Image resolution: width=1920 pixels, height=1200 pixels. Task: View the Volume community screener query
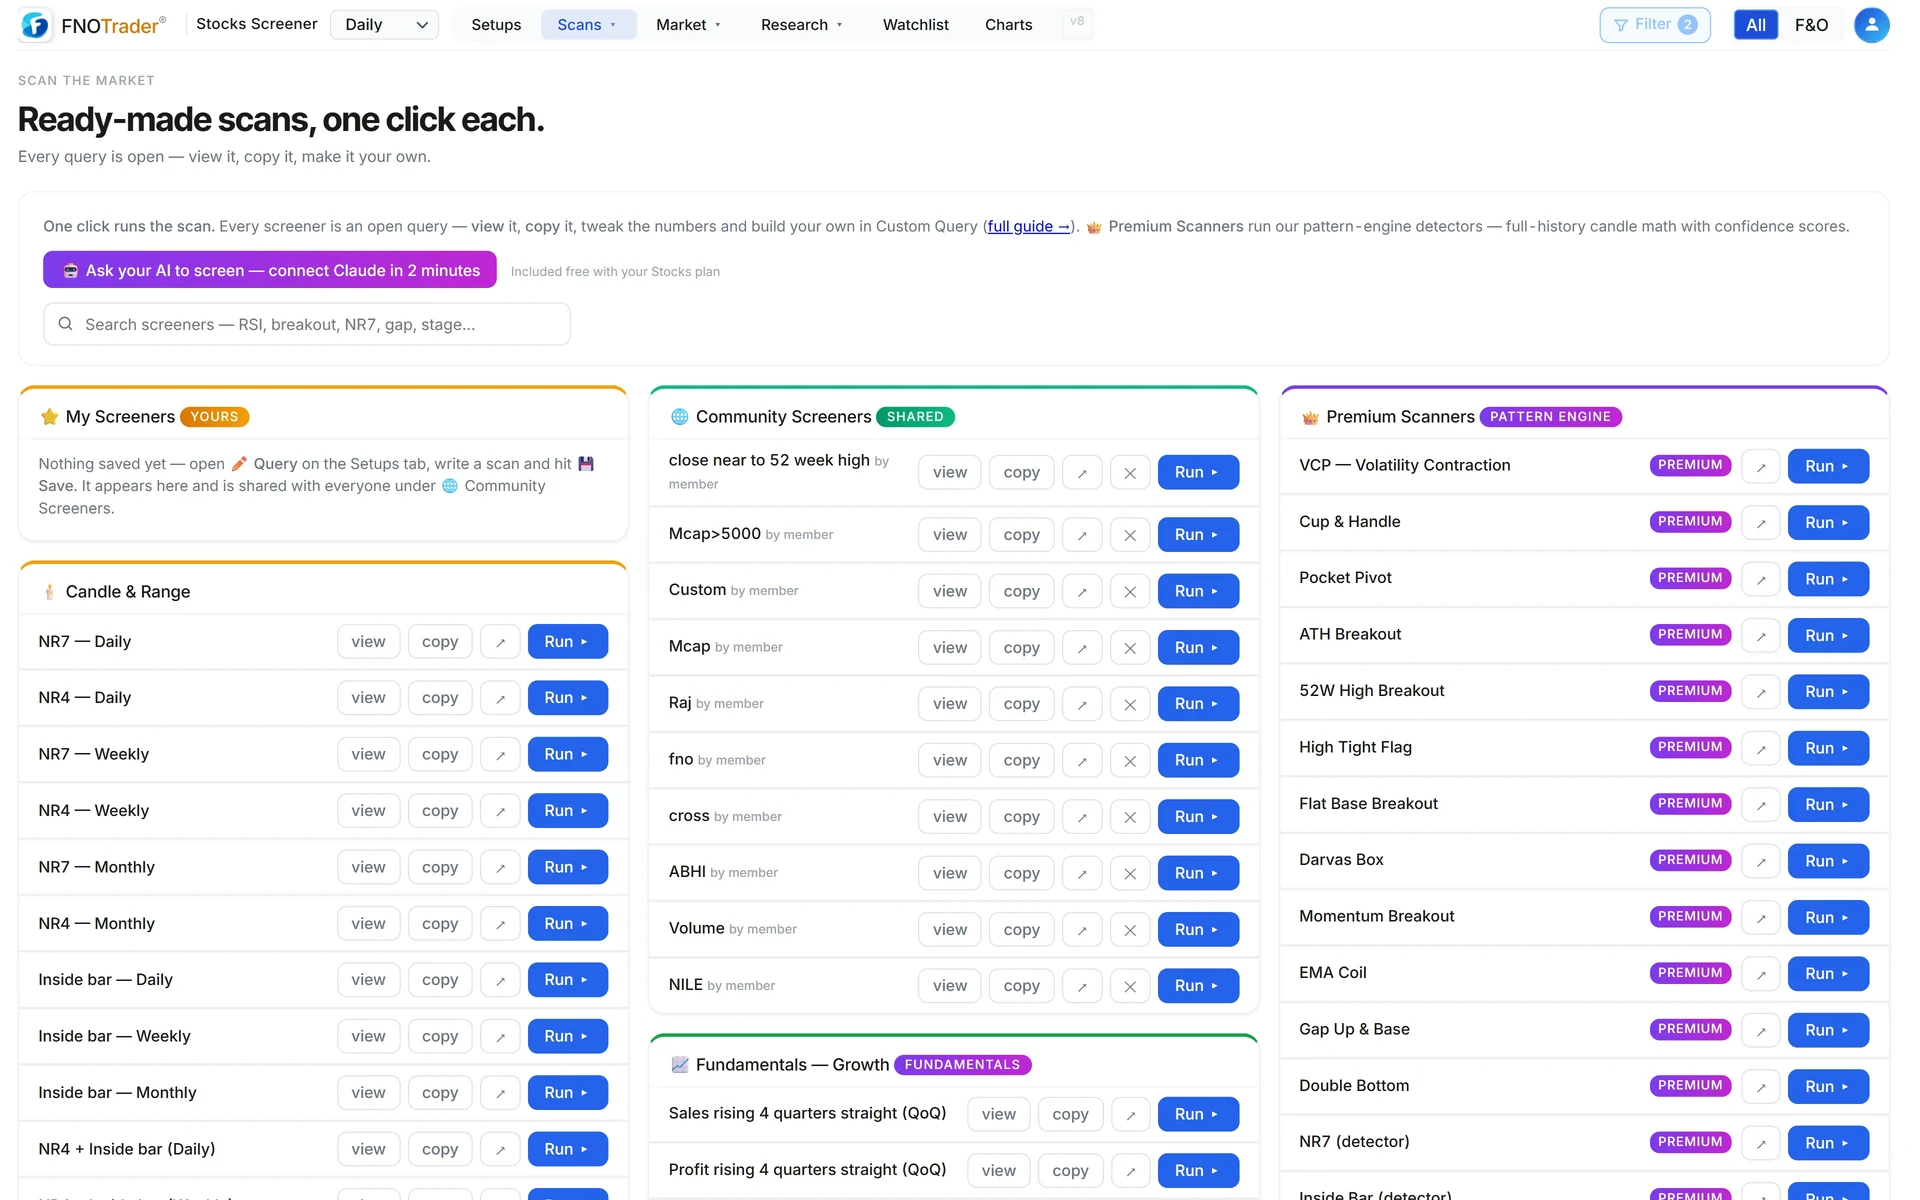click(x=950, y=930)
